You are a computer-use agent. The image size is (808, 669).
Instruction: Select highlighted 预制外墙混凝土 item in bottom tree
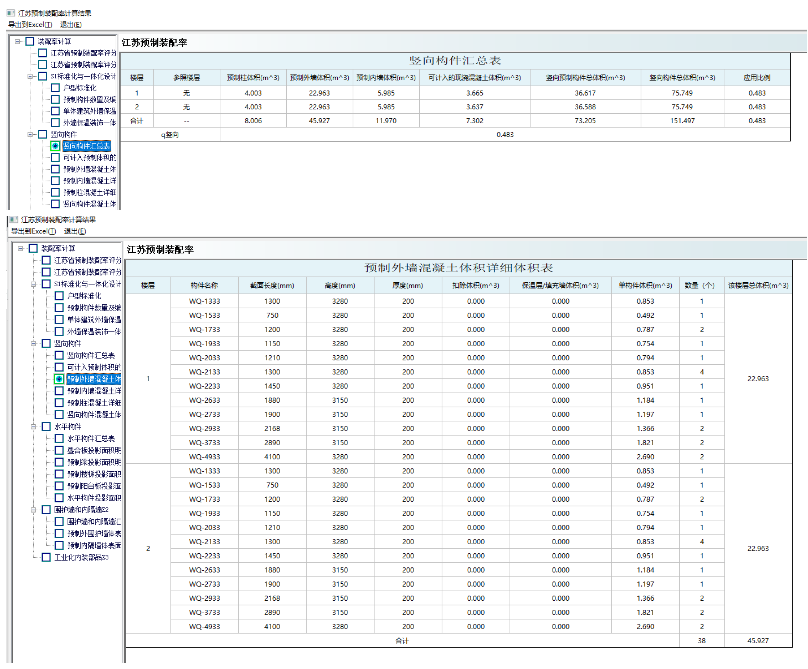tap(59, 380)
